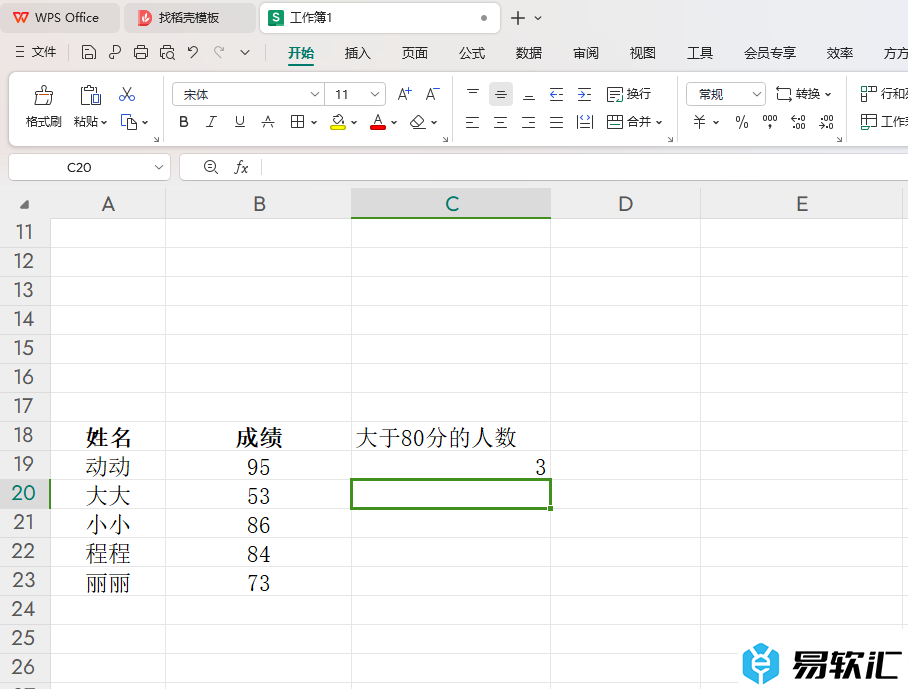
Task: Apply red font color
Action: 378,122
